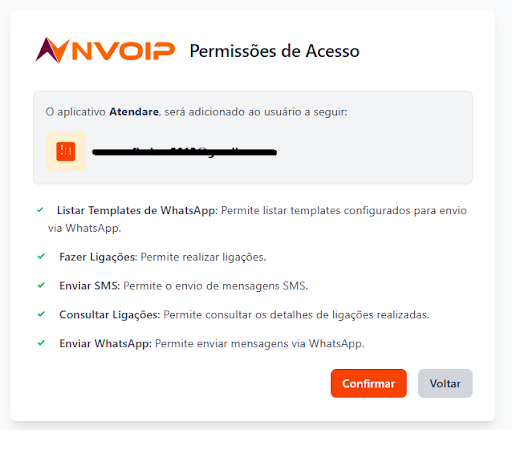Click the checkmark beside Enviar WhatsApp

[41, 343]
